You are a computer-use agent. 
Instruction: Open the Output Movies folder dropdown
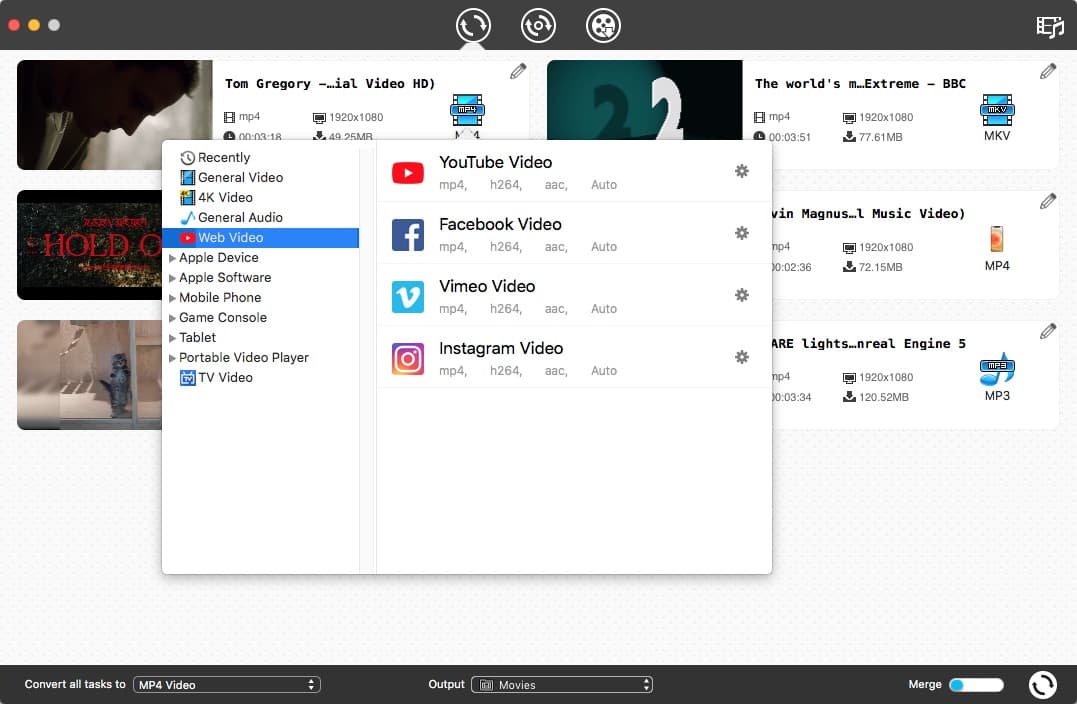(x=562, y=684)
